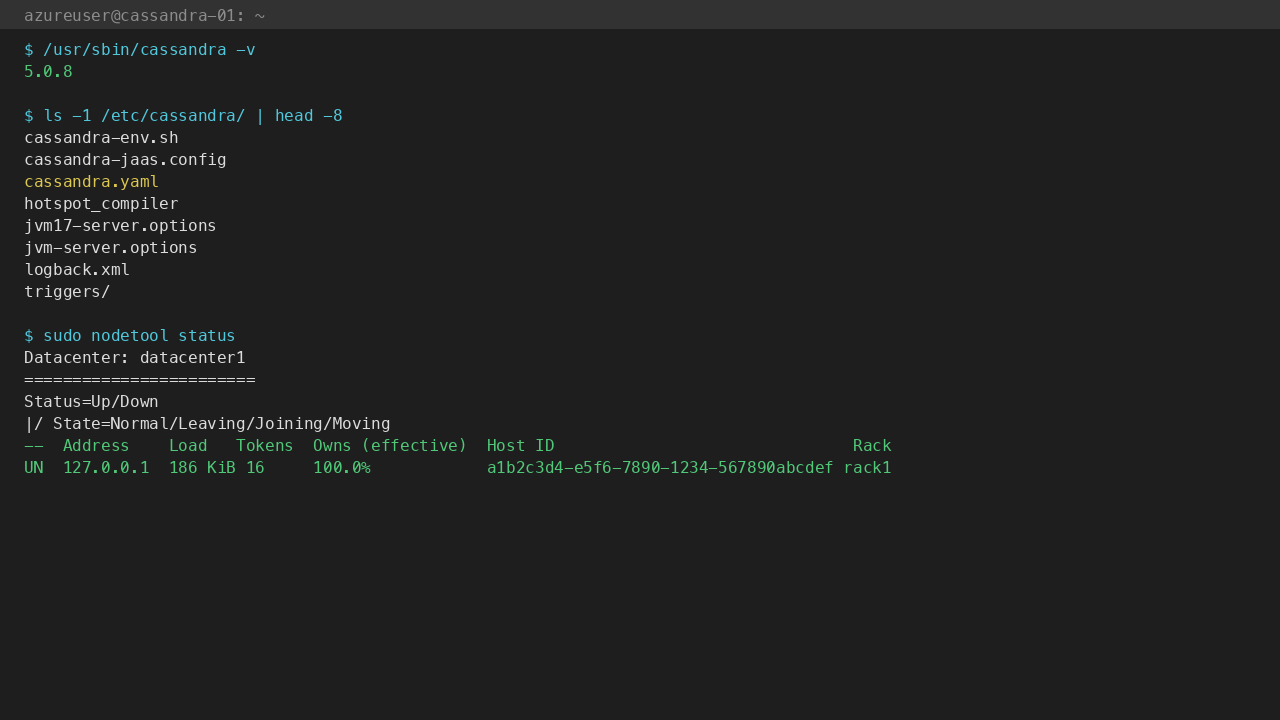The width and height of the screenshot is (1280, 720).
Task: Click the UN status value
Action: tap(34, 468)
